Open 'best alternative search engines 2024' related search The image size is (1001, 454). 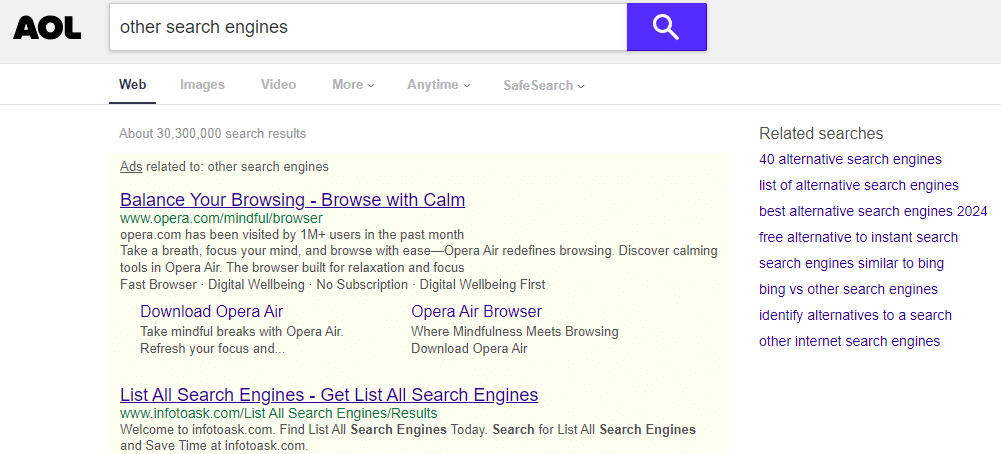point(872,211)
